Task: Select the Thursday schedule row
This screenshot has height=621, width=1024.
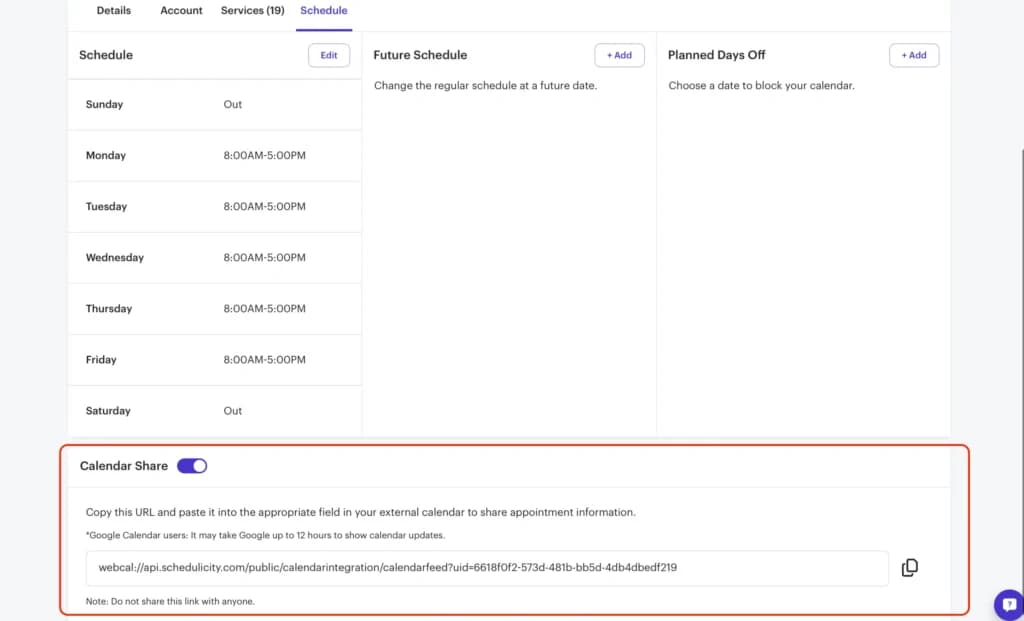Action: [214, 308]
